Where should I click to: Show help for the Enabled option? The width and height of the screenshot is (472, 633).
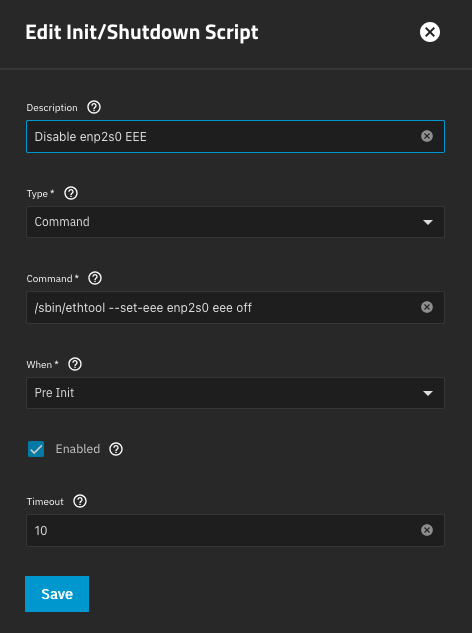click(116, 449)
